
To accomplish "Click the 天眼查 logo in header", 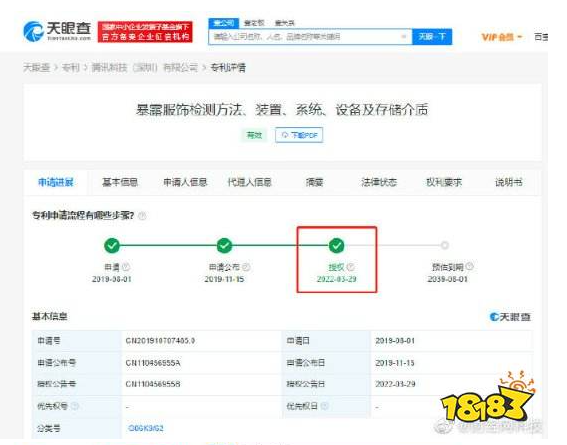I will [x=57, y=31].
